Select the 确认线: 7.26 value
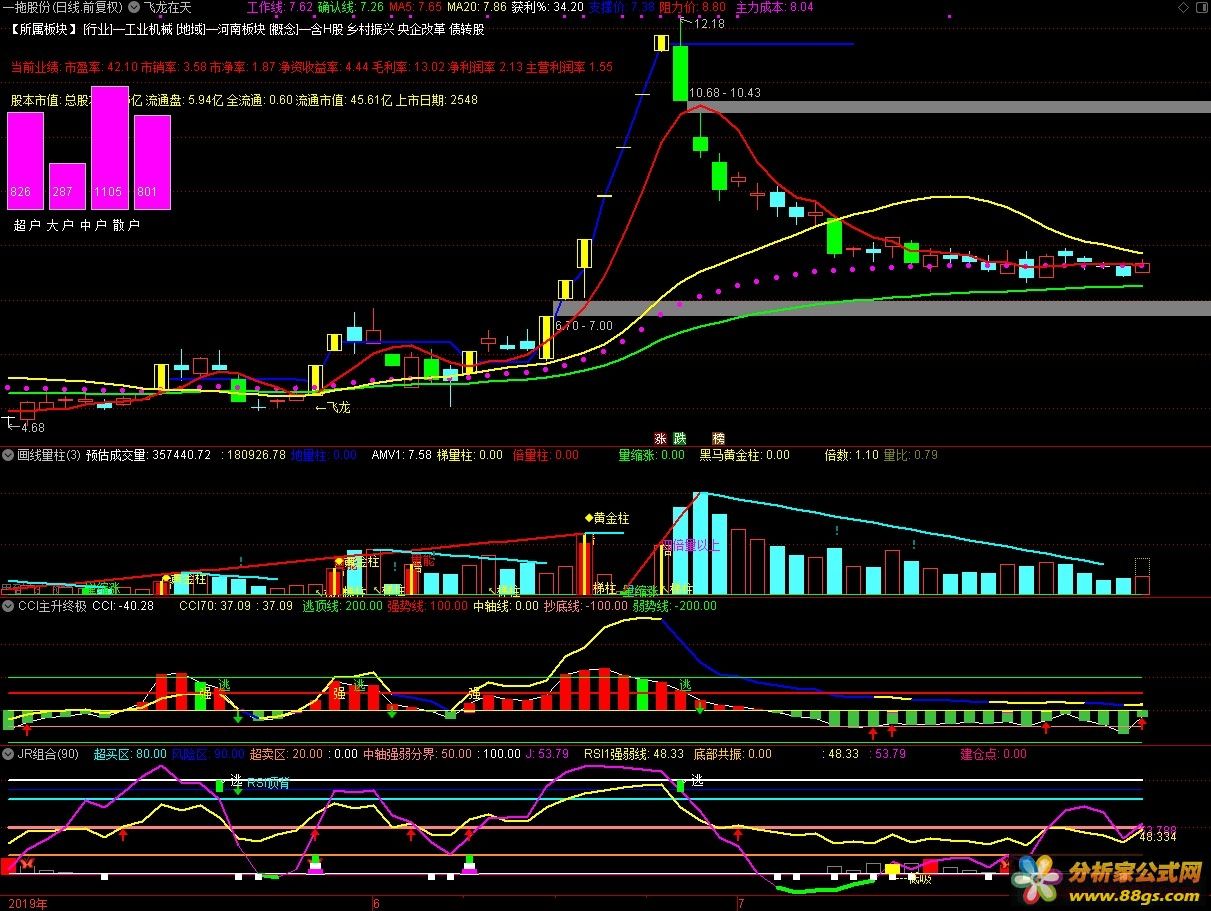1211x911 pixels. (351, 7)
